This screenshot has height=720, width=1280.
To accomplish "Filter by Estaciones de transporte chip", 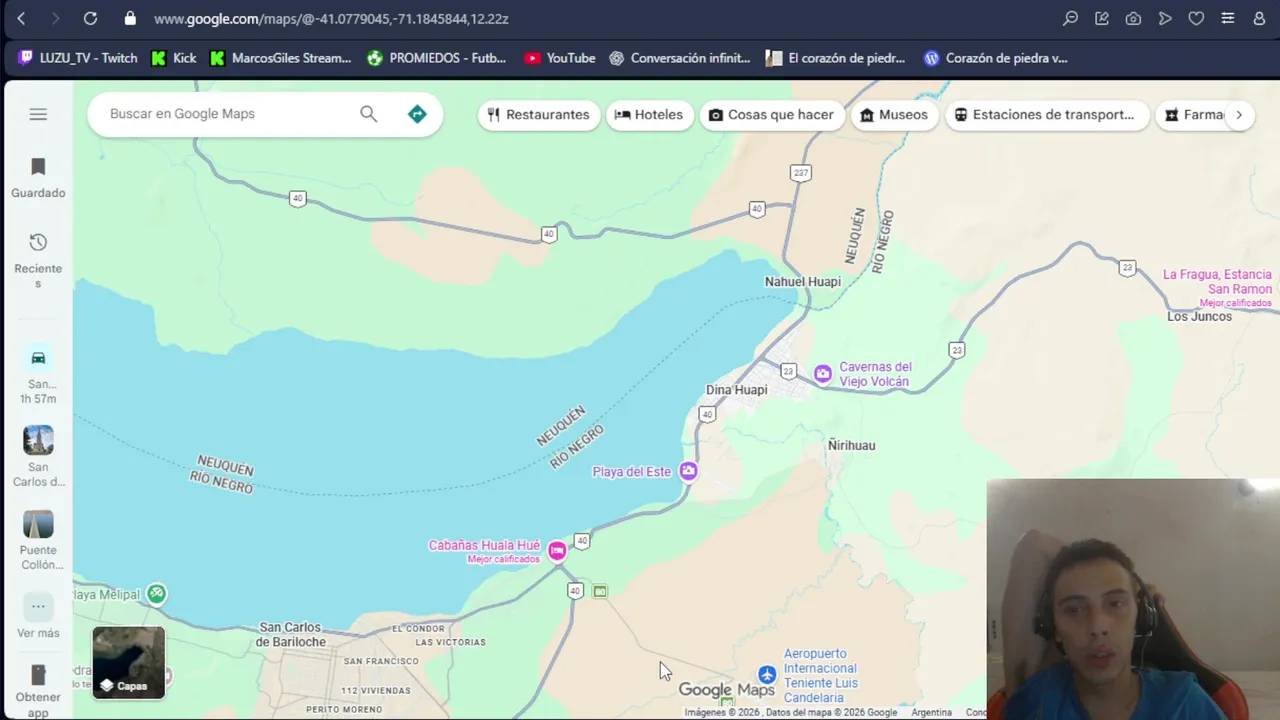I will click(x=1046, y=115).
